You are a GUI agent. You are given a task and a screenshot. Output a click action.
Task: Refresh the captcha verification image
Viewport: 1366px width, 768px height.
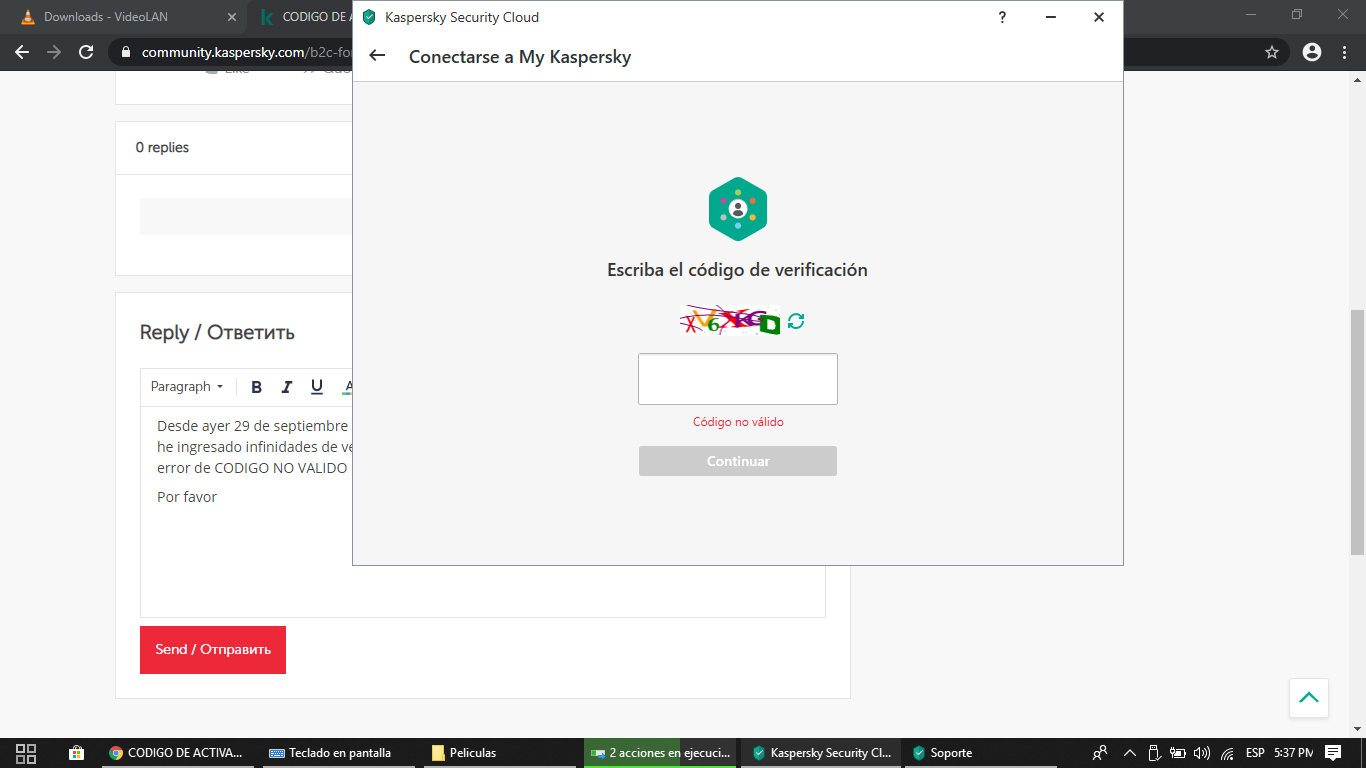796,321
